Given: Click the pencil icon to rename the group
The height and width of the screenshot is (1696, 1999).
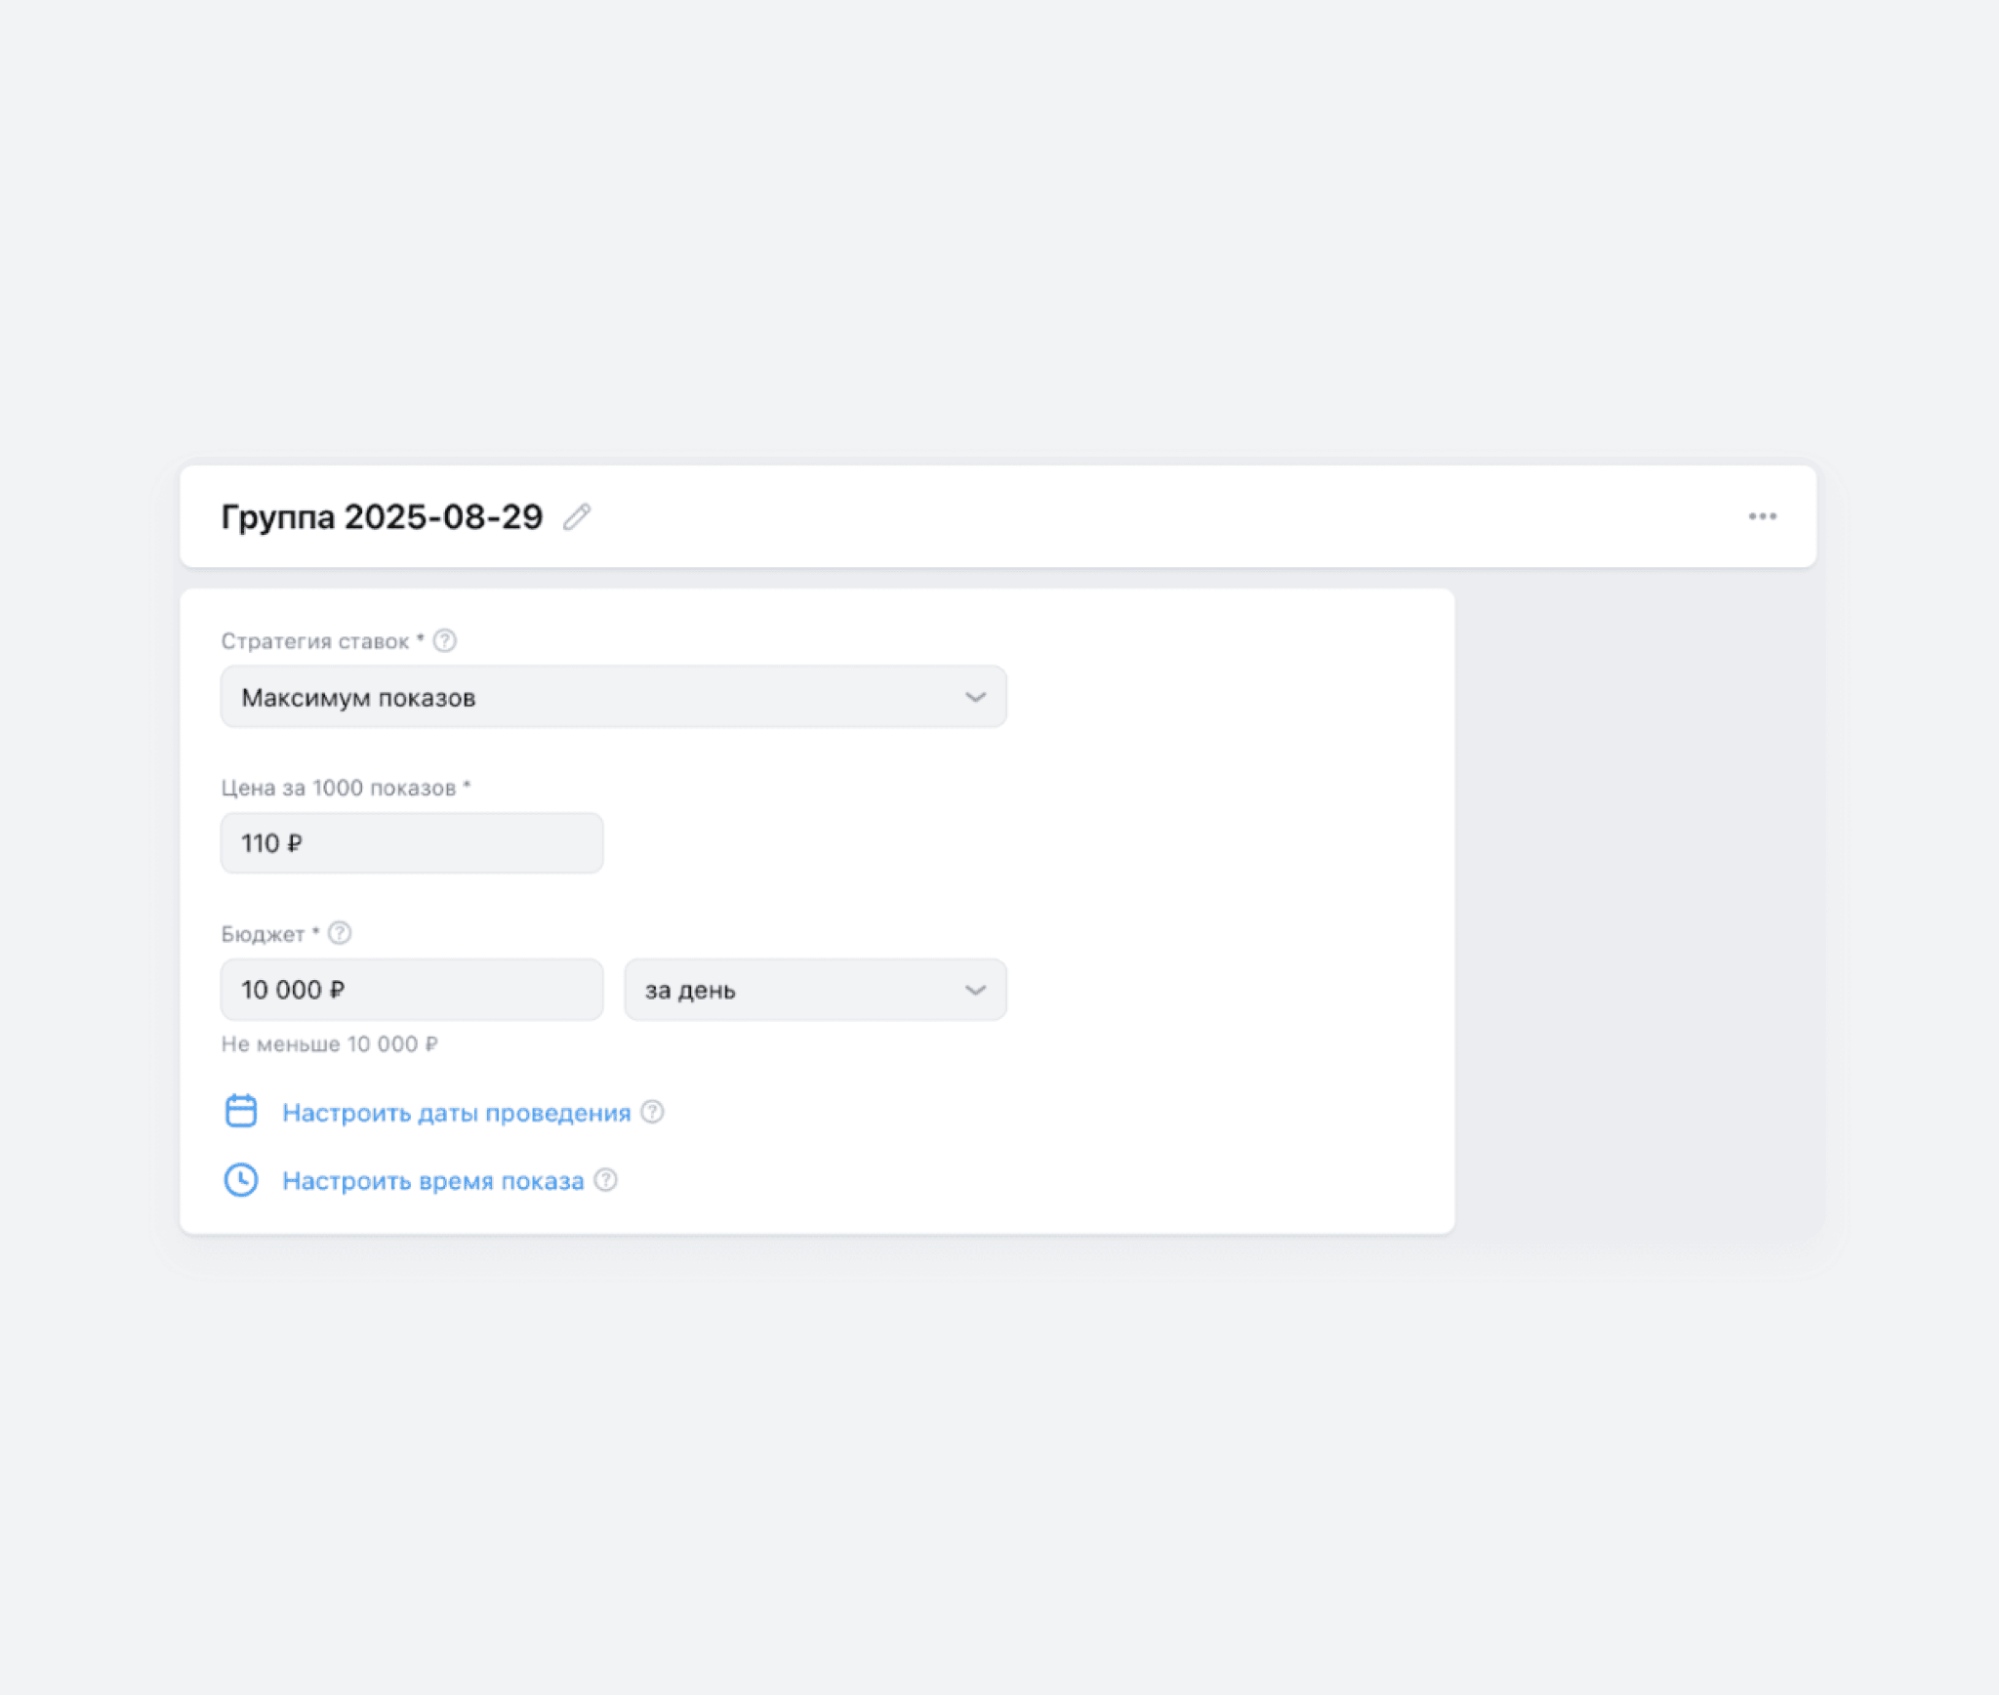Looking at the screenshot, I should [576, 517].
